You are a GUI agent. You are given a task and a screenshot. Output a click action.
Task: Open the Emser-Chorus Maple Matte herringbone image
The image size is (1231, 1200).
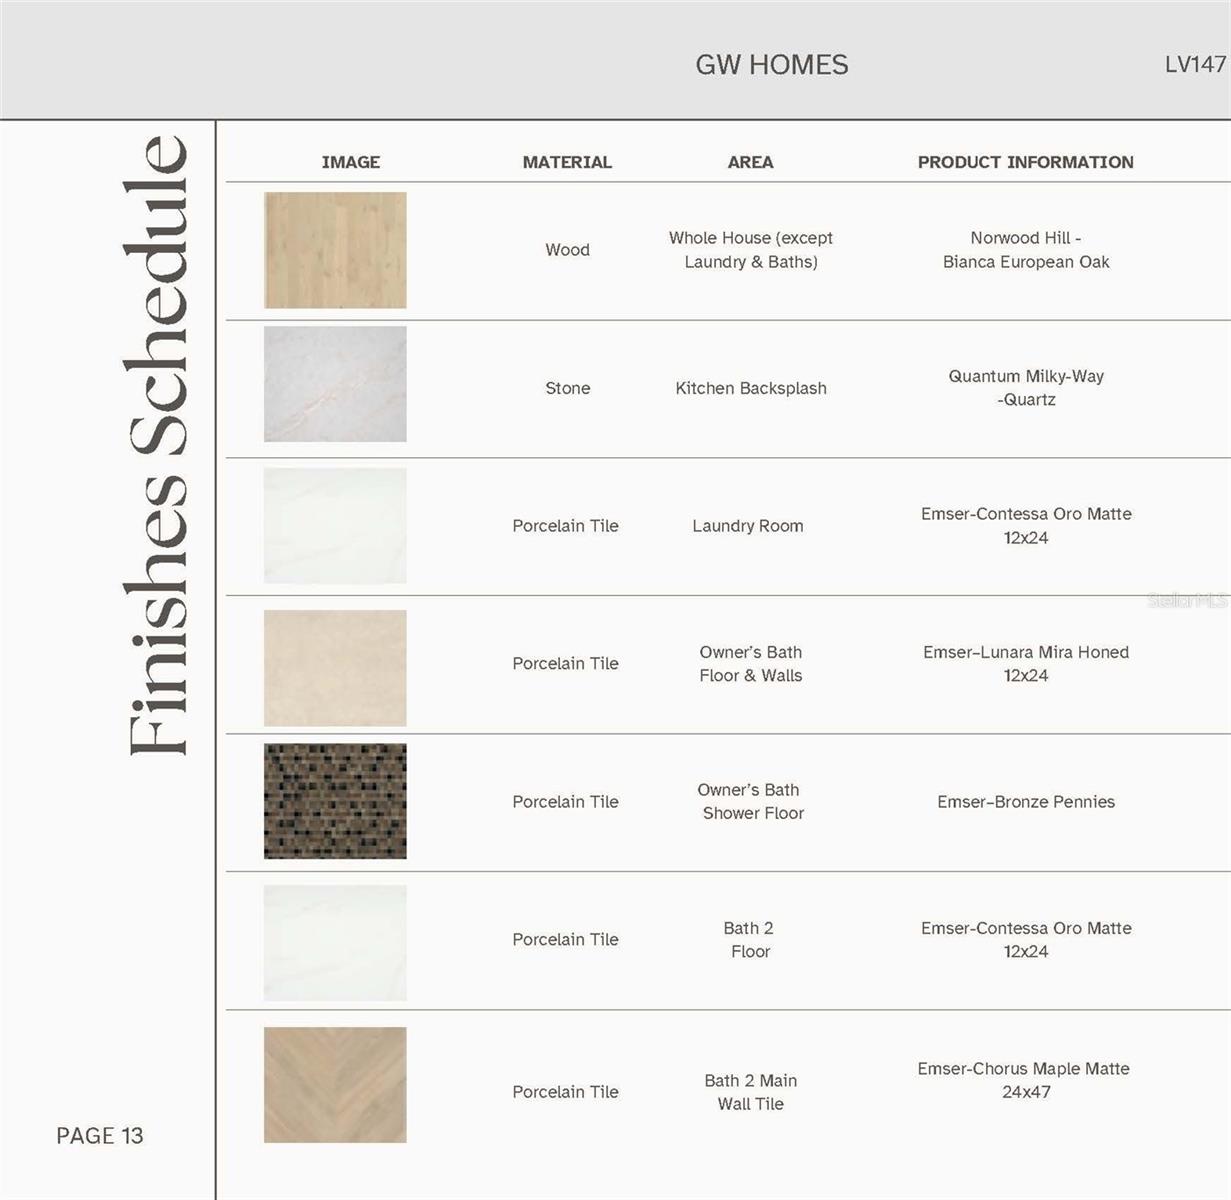335,1084
